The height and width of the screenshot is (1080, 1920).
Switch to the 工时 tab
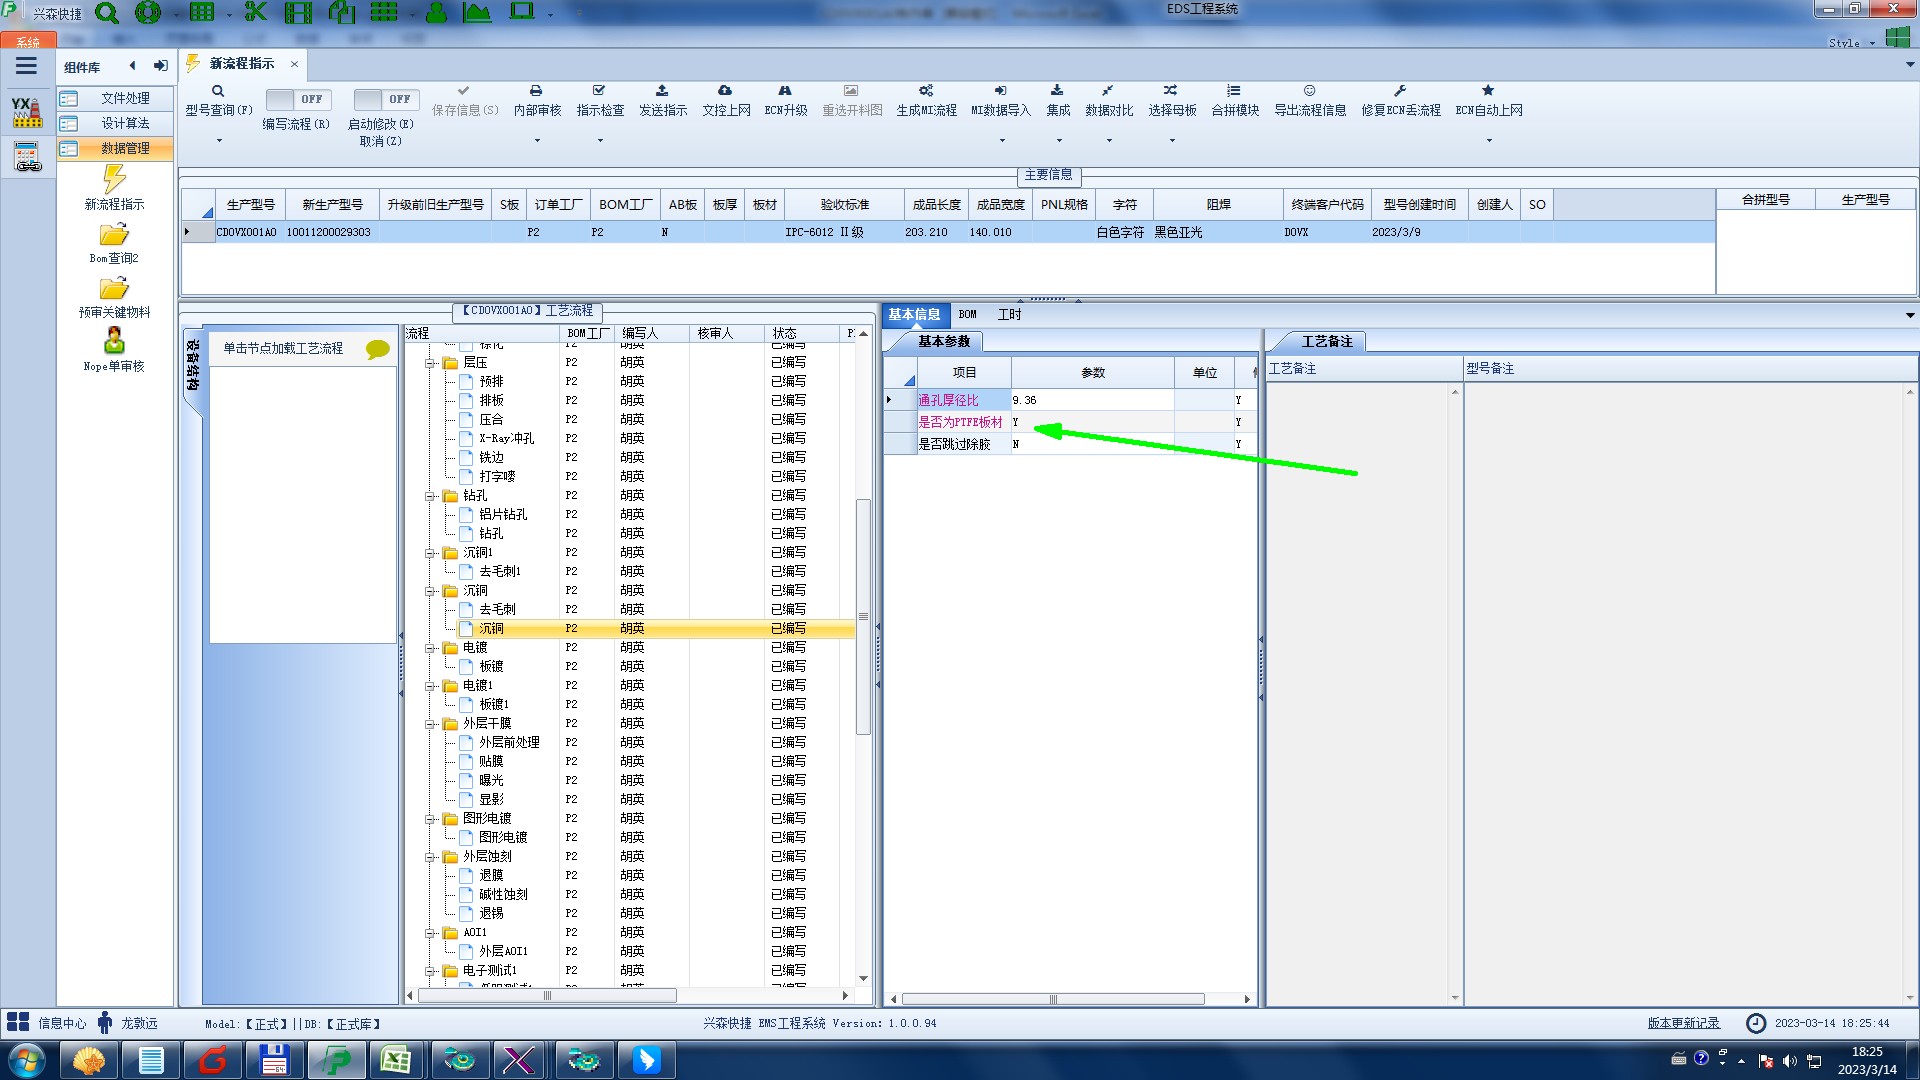click(x=1010, y=315)
